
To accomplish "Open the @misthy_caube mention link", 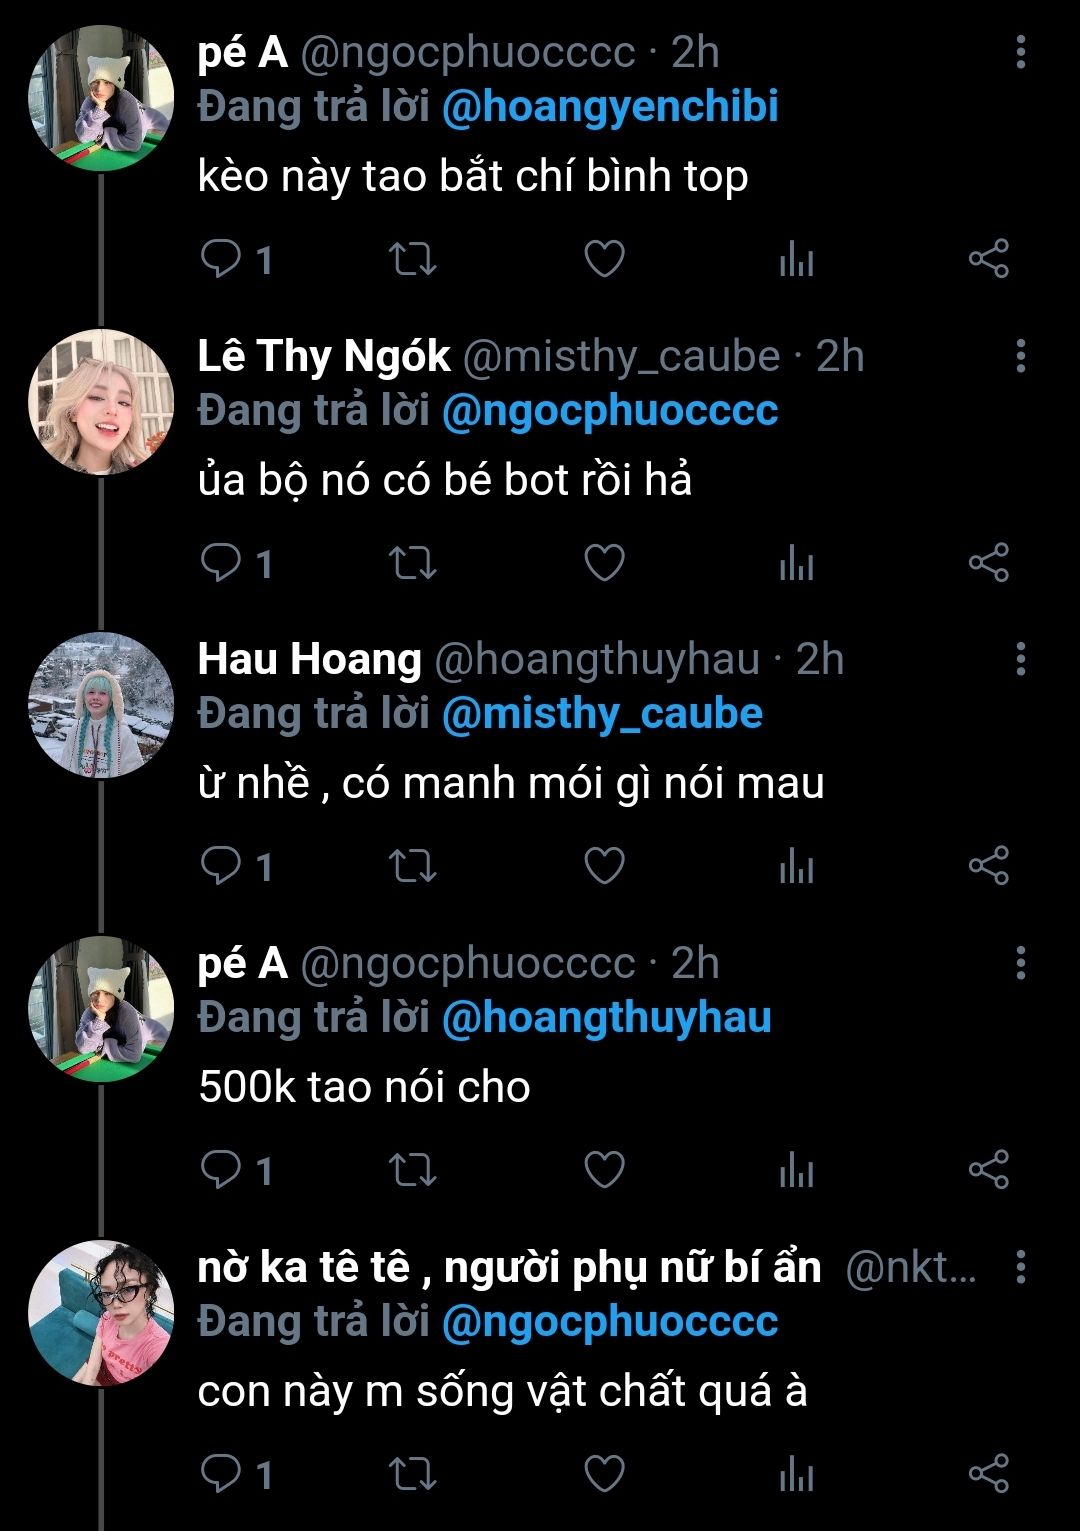I will 602,714.
